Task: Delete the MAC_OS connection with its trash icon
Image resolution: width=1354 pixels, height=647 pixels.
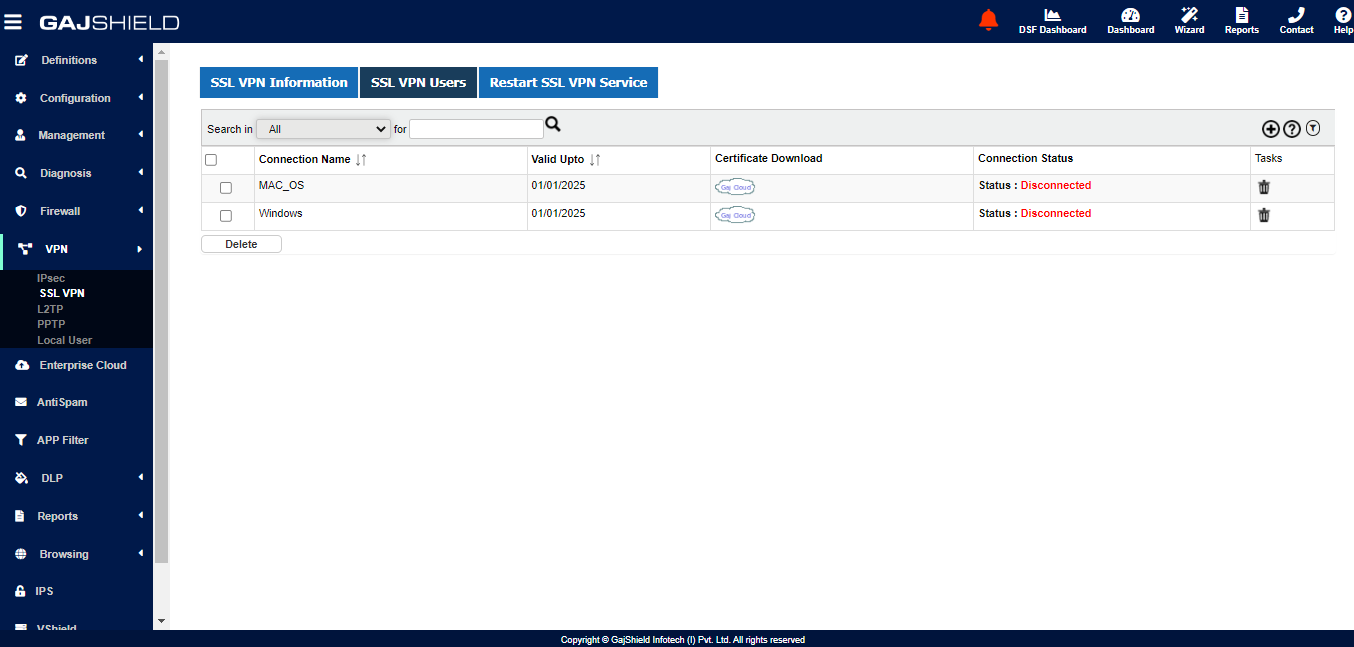Action: [x=1264, y=187]
